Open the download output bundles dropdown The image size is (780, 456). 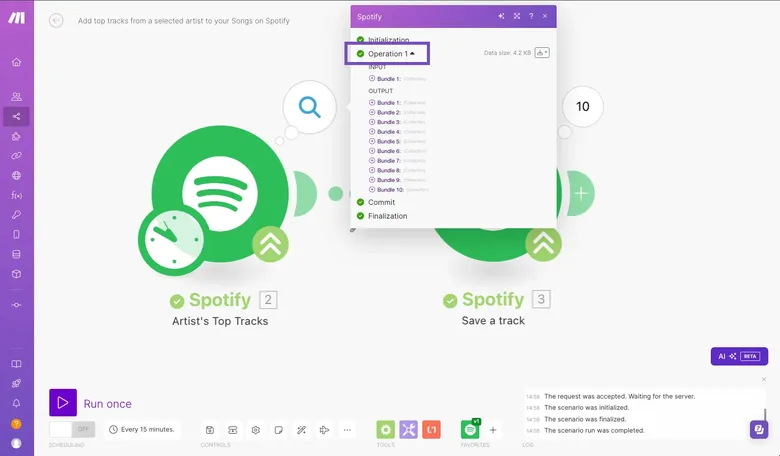[x=542, y=53]
